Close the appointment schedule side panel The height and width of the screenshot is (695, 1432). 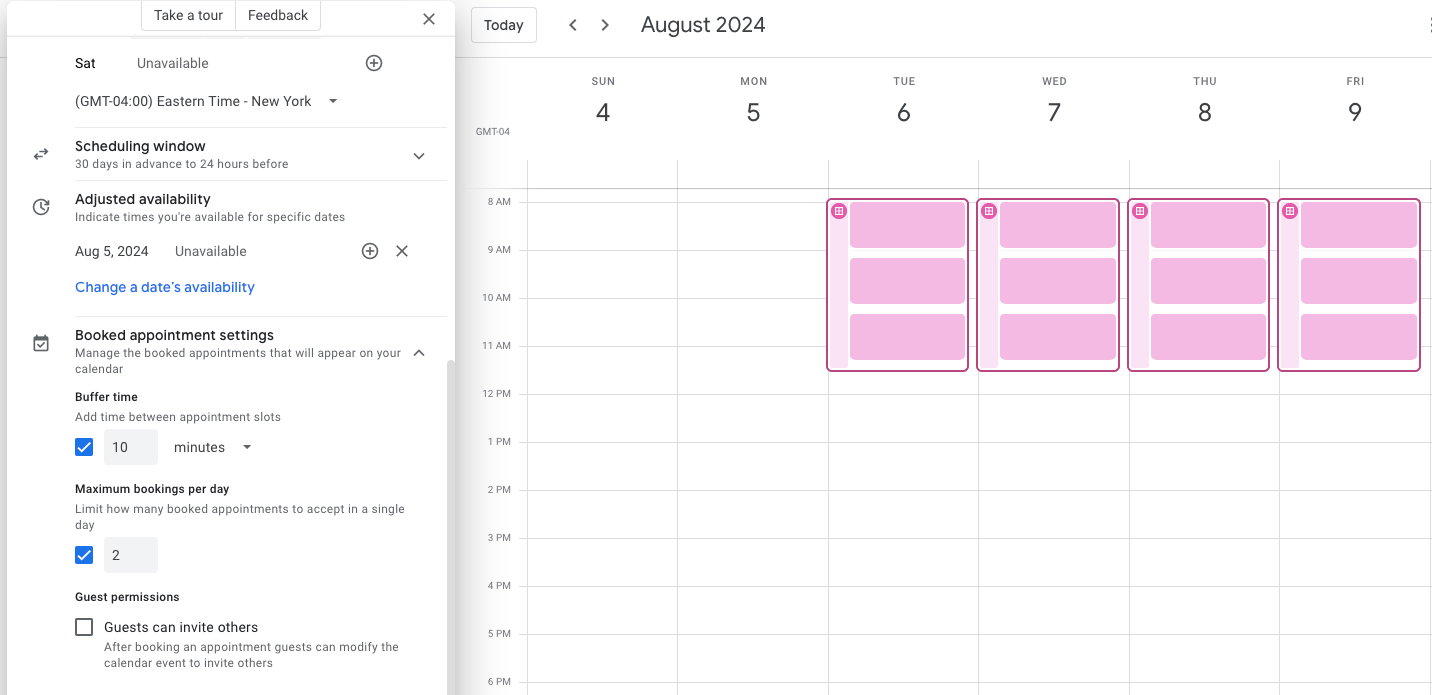tap(429, 18)
